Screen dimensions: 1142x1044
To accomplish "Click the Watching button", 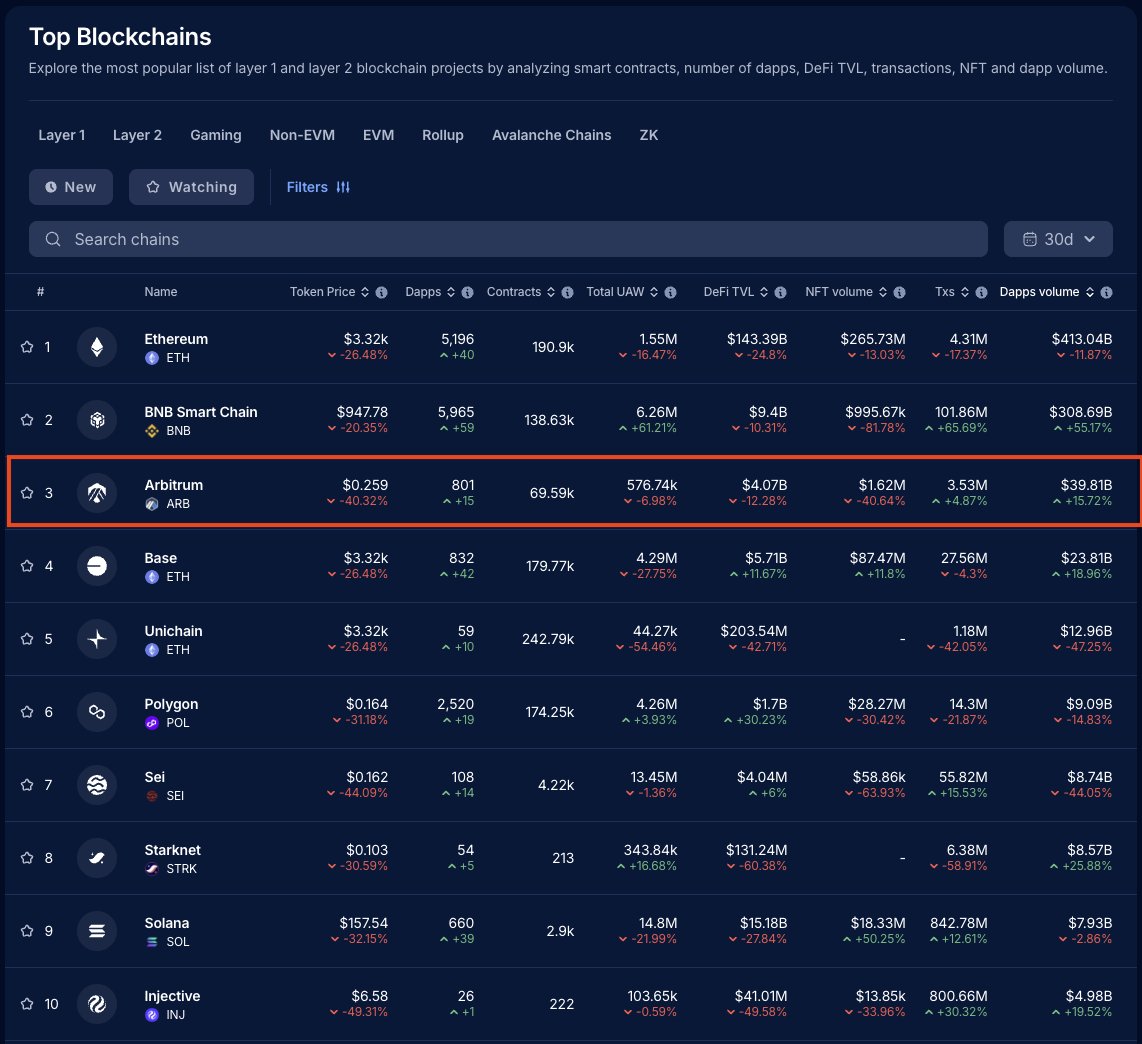I will (x=191, y=187).
